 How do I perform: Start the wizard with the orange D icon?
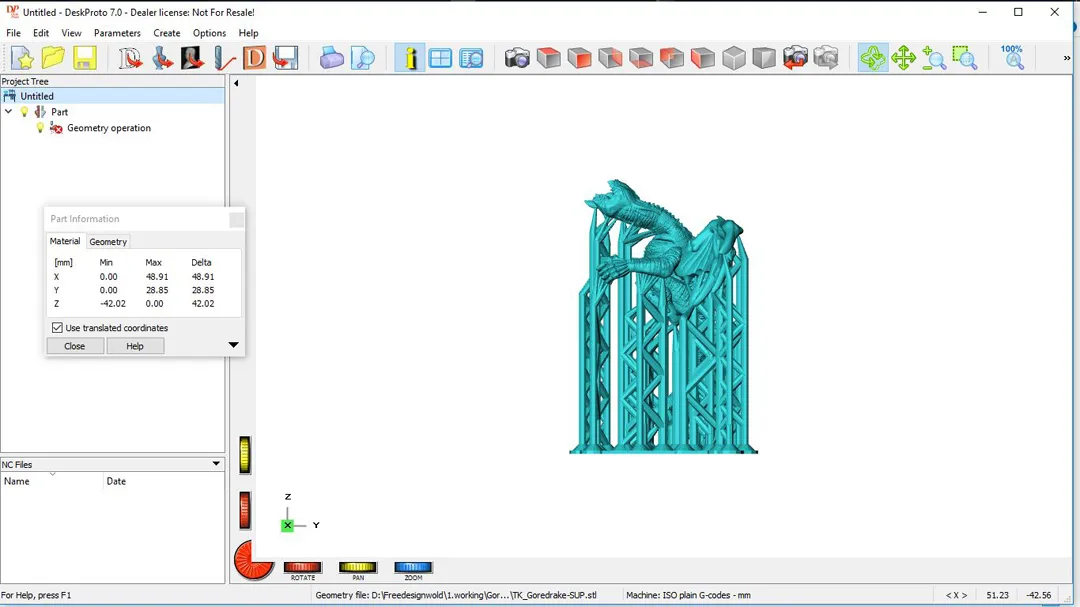(254, 58)
